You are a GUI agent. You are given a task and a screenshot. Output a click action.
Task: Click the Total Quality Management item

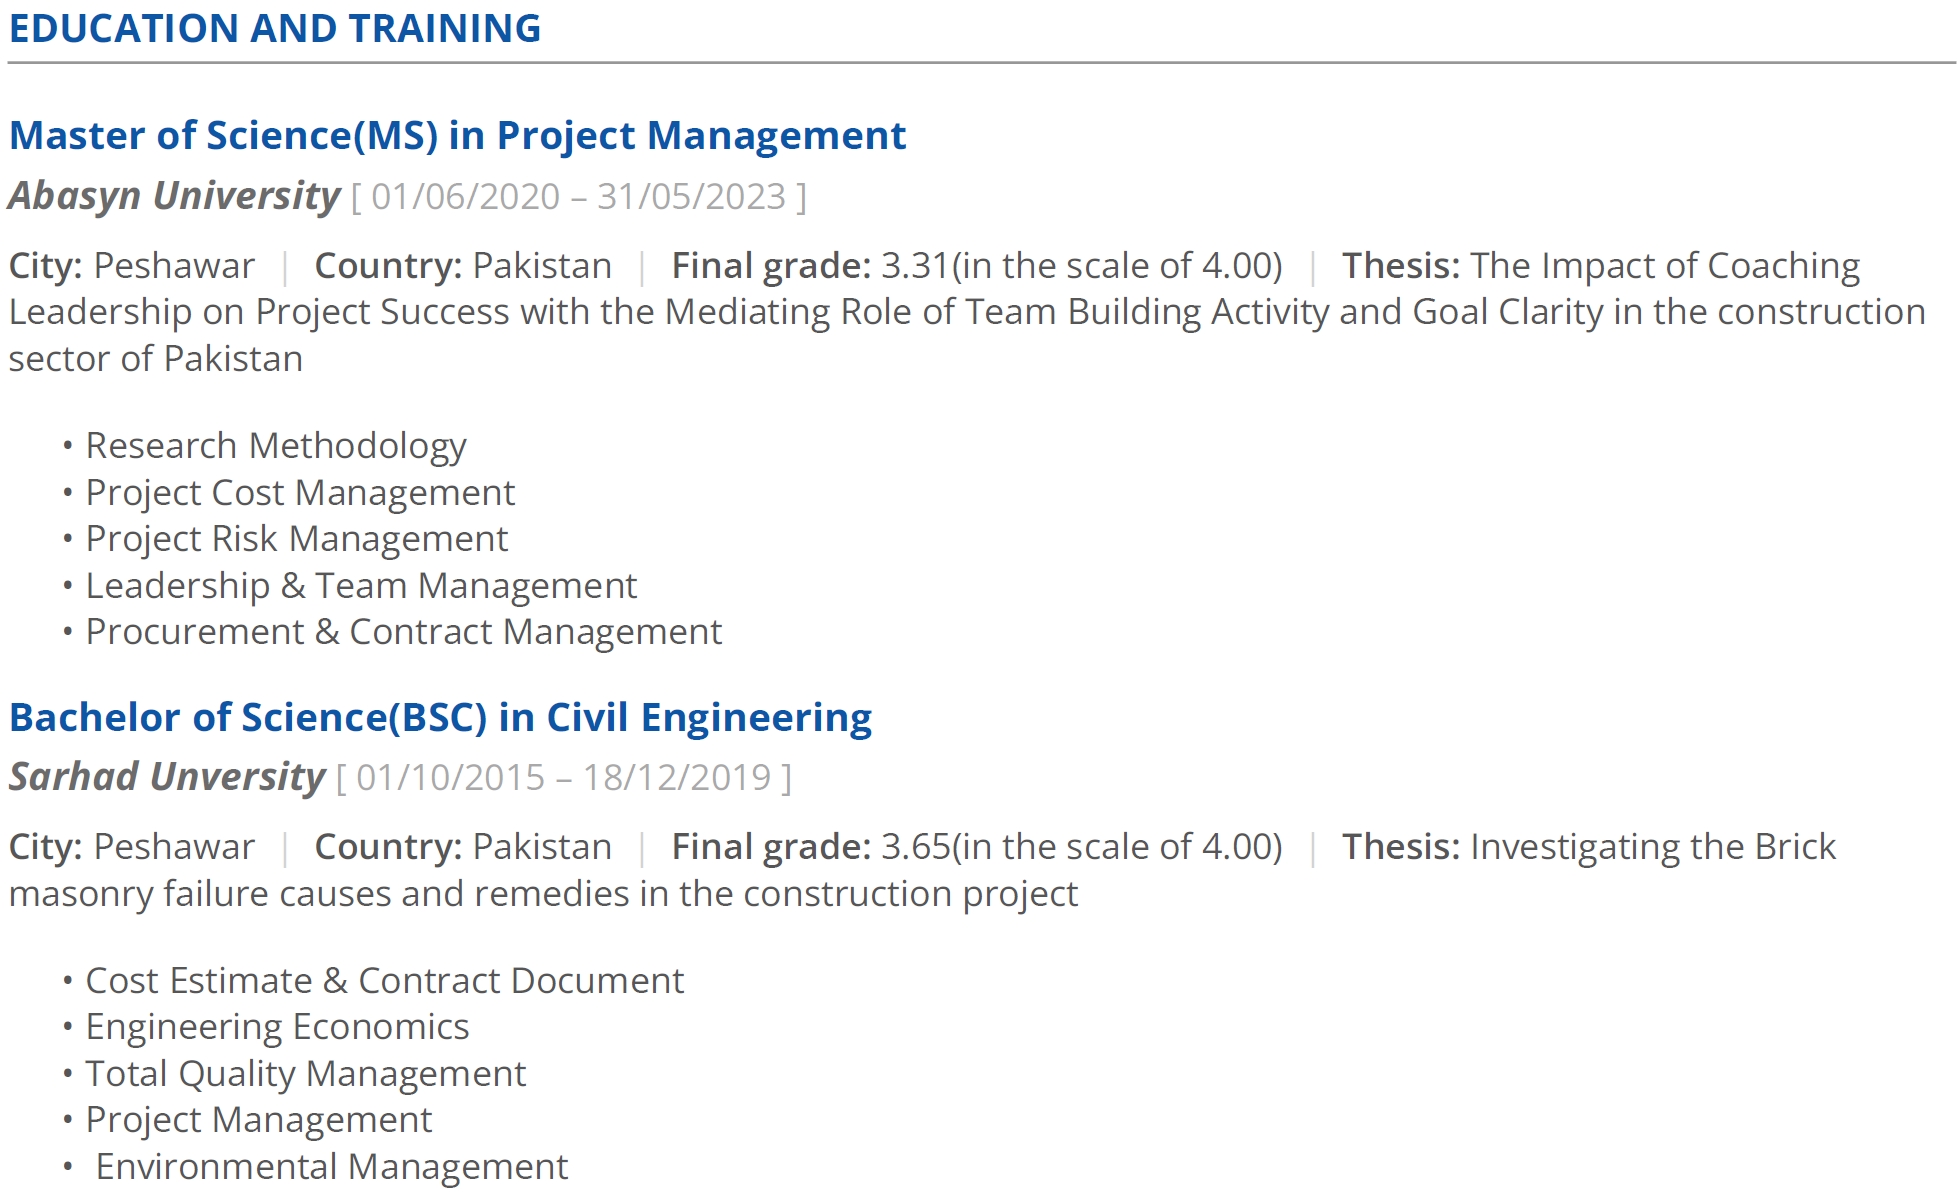click(306, 1074)
